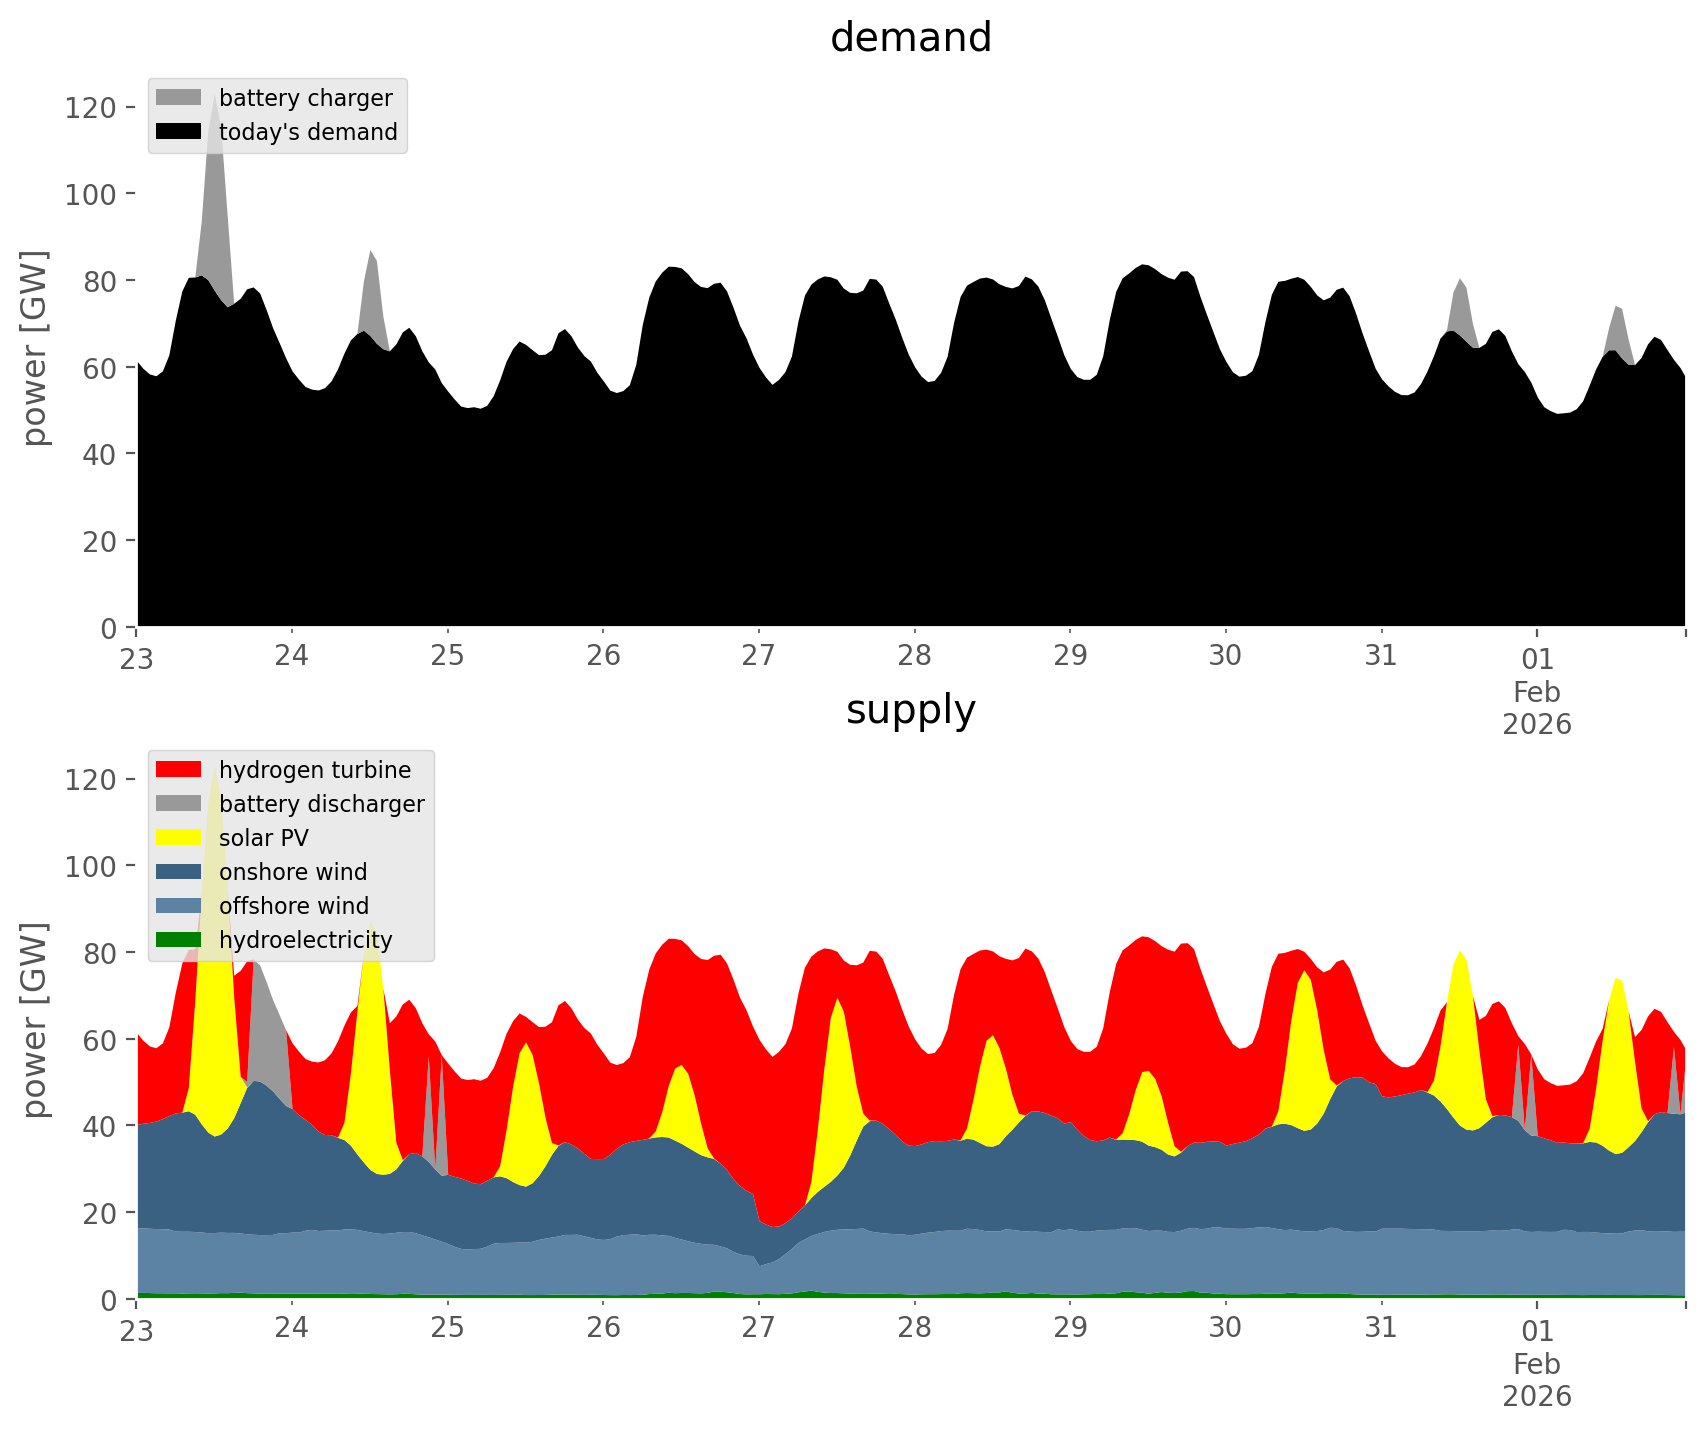Select the gray battery charger legend swatch
Screen dimensions: 1706x1431
(x=180, y=97)
